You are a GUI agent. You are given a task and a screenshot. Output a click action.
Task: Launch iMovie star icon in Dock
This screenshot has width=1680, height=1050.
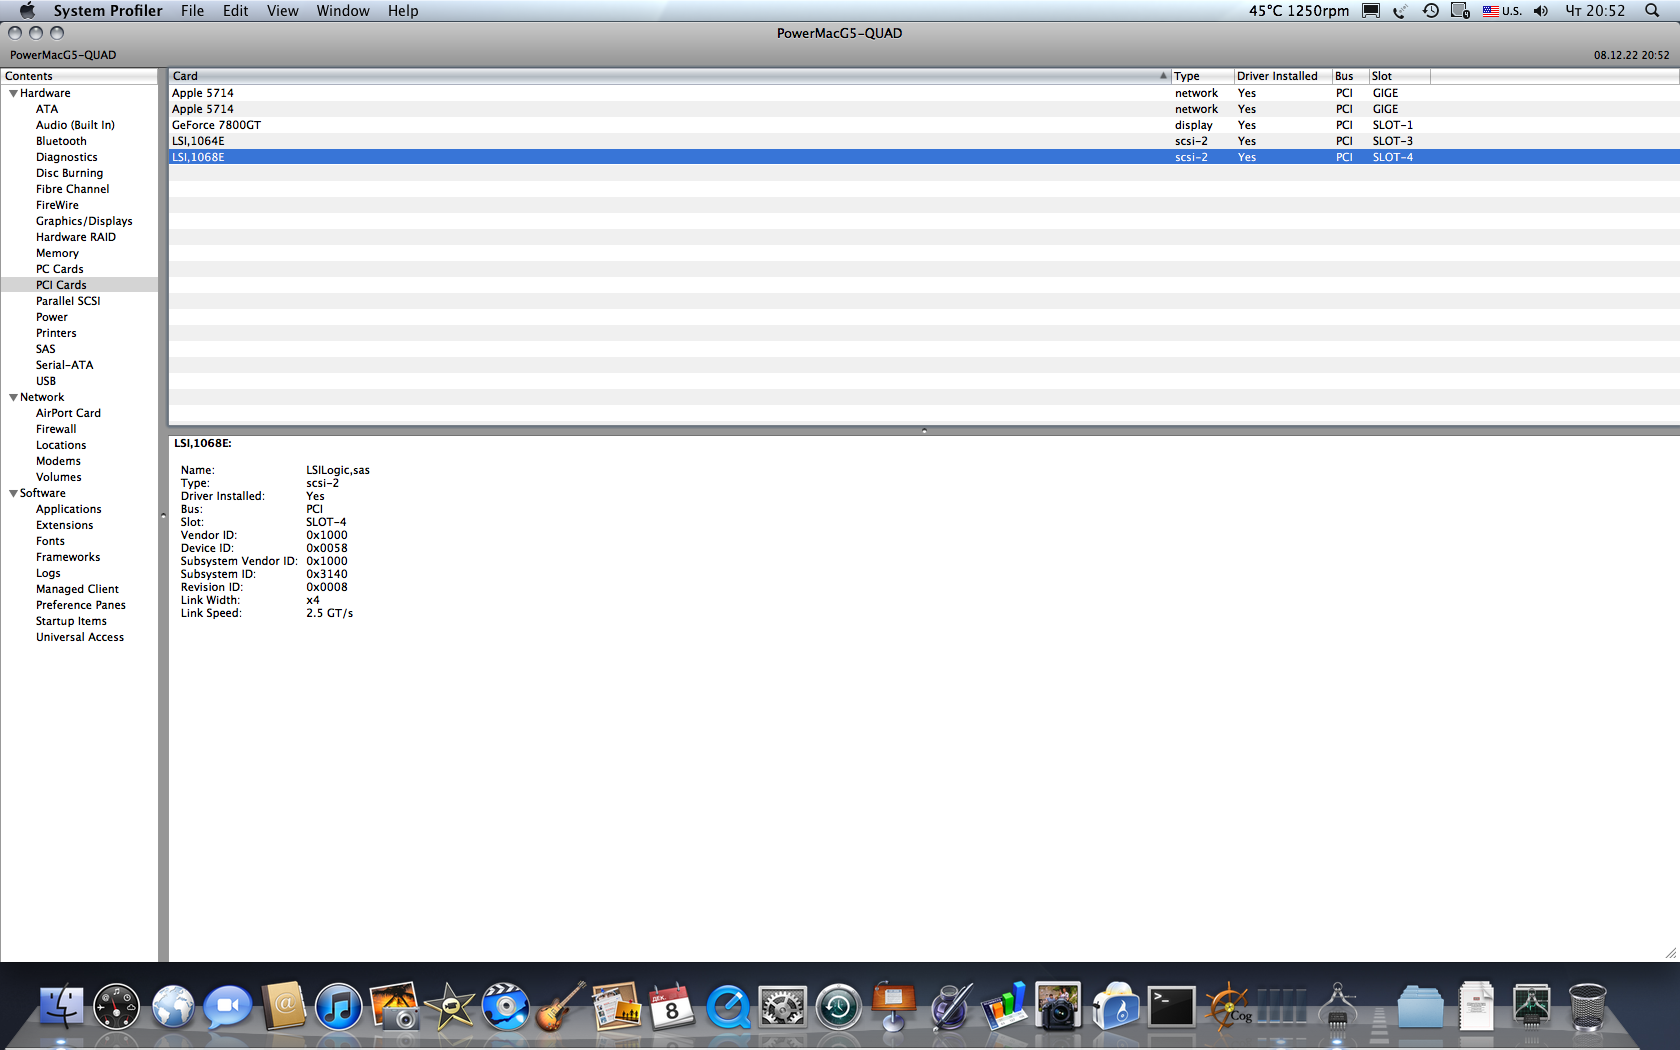tap(450, 1006)
